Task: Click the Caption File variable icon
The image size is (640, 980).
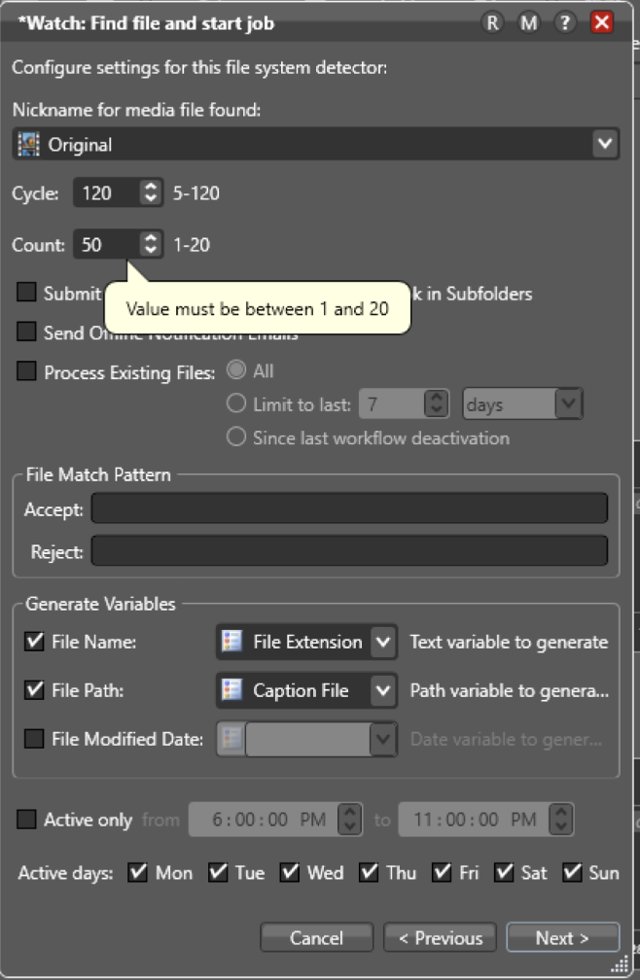Action: (232, 690)
